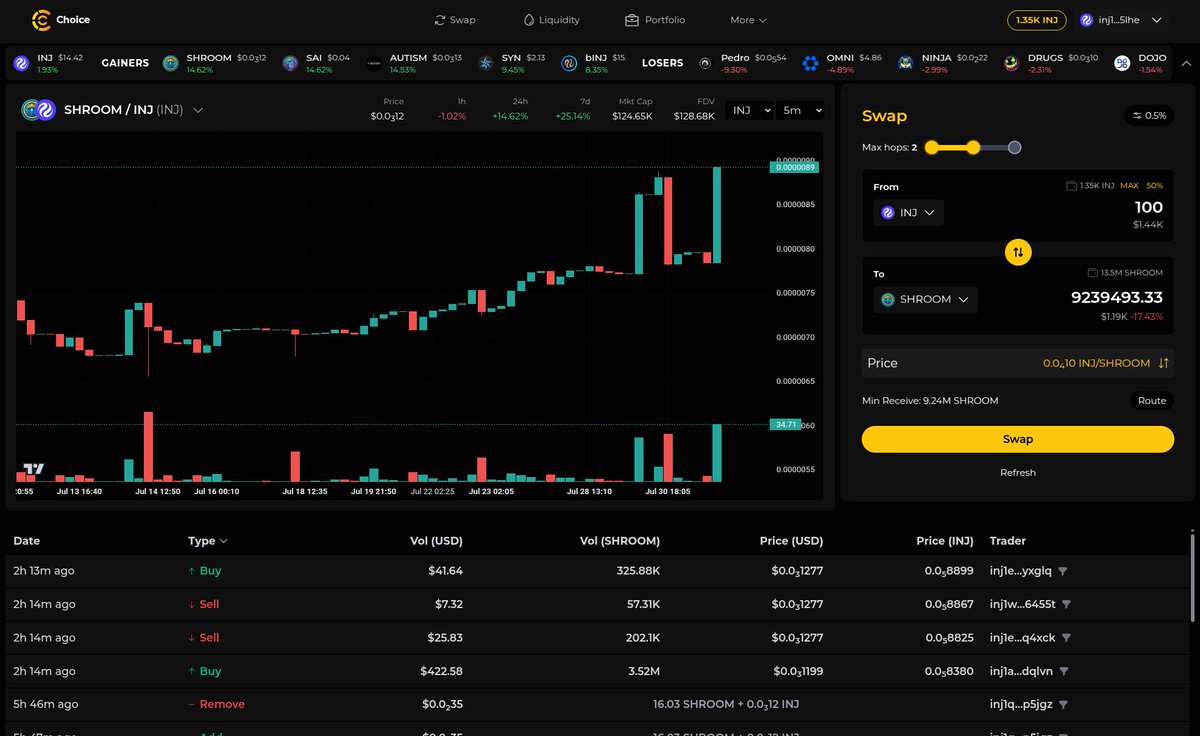Invert the INJ/SHROOM price with the arrows icon
Screen dimensions: 1200x736
[x=1163, y=363]
